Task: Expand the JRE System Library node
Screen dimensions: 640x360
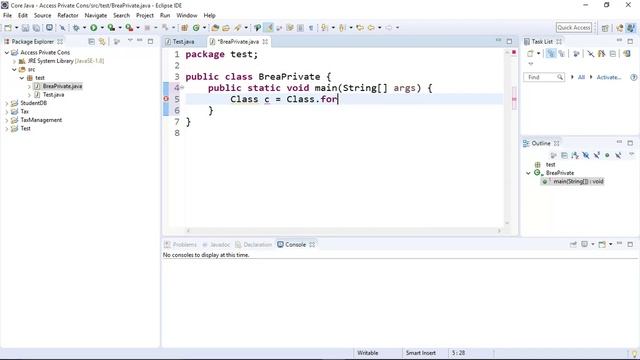Action: point(15,61)
